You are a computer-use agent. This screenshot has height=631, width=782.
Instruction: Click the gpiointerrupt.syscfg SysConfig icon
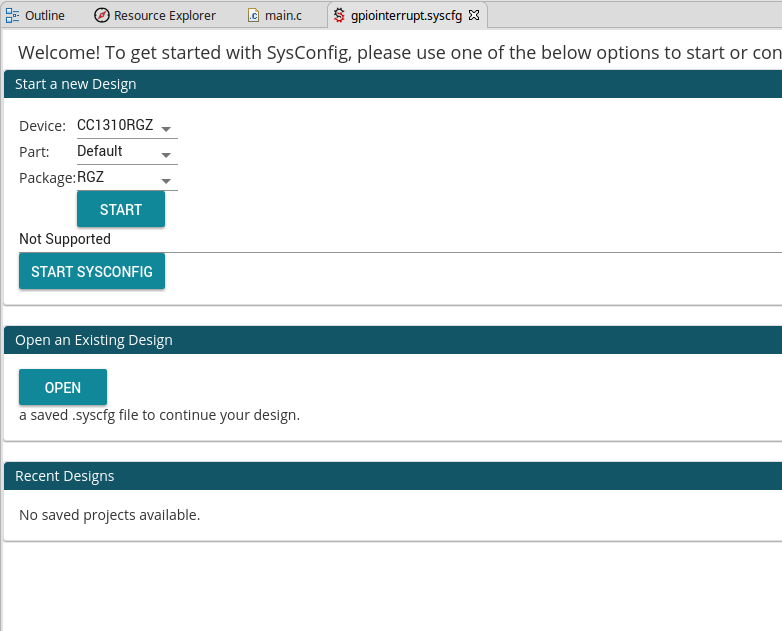340,15
